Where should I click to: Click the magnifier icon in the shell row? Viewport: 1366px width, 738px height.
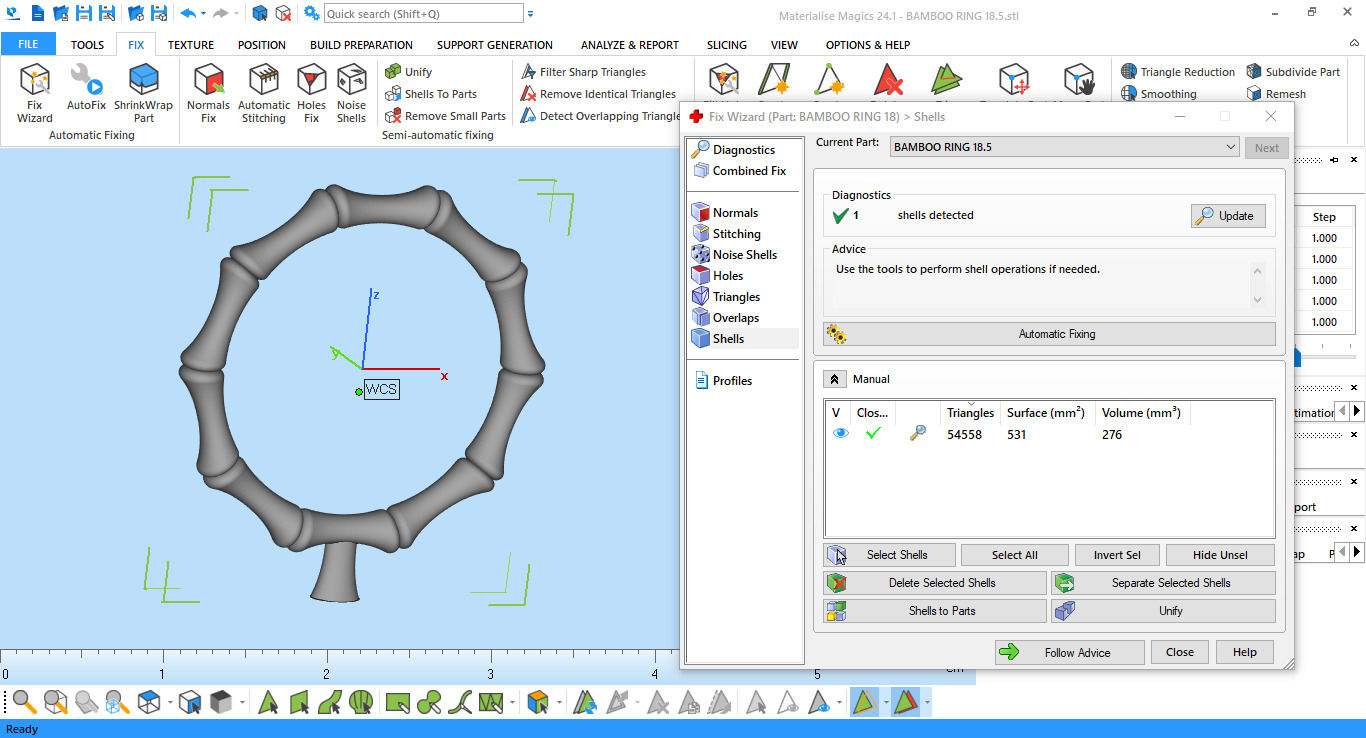tap(917, 433)
